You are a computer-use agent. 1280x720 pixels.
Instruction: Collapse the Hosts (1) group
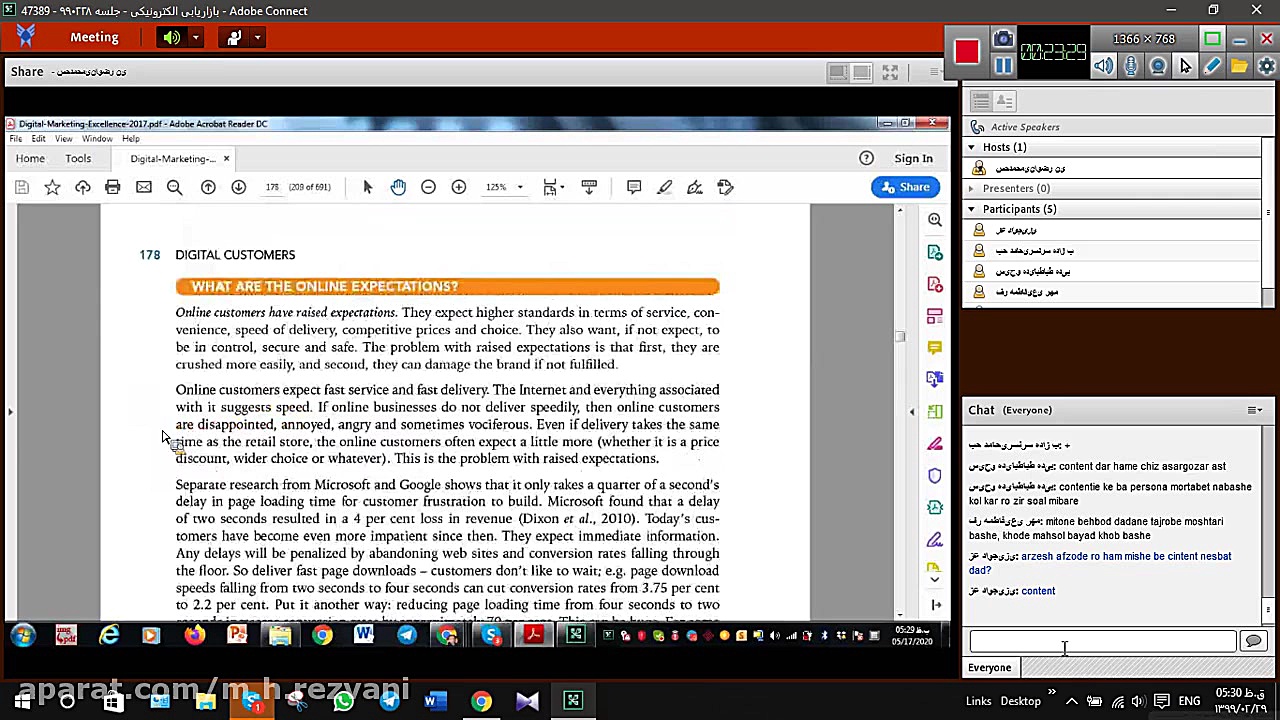[x=971, y=147]
